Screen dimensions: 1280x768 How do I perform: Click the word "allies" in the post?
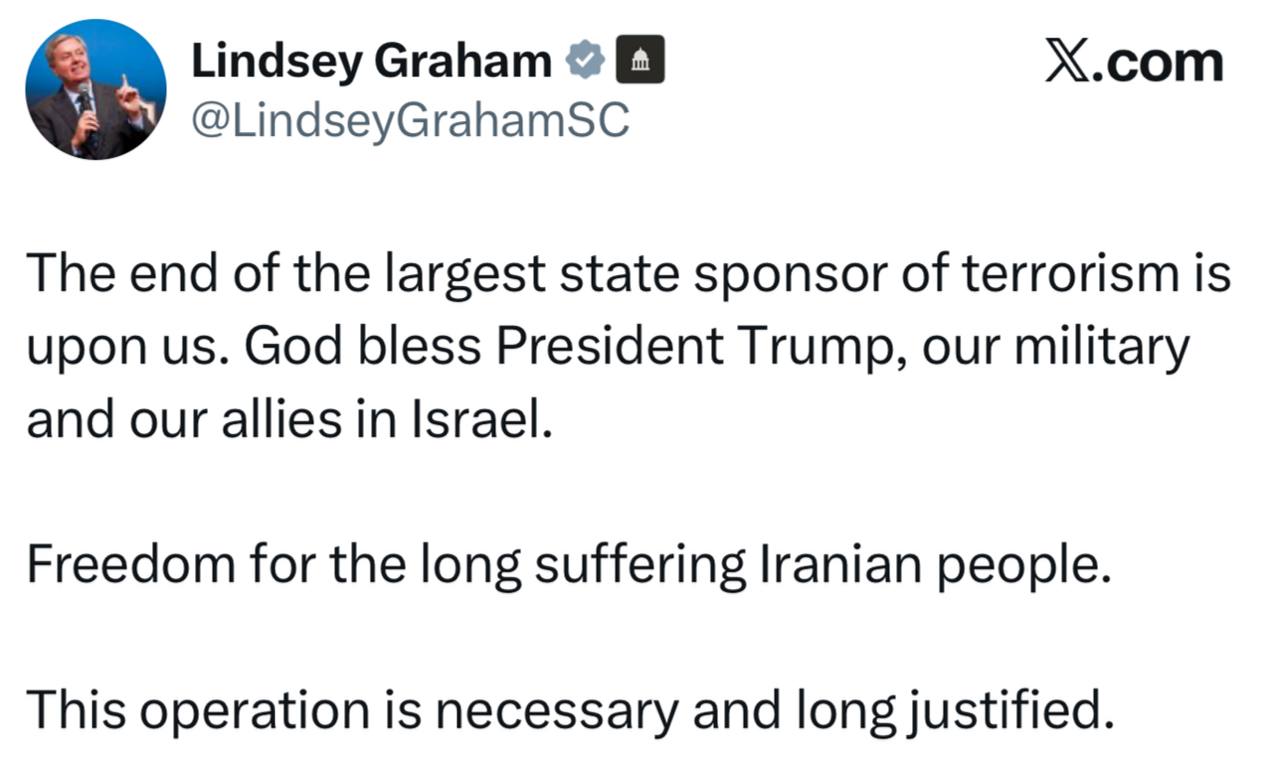coord(343,421)
